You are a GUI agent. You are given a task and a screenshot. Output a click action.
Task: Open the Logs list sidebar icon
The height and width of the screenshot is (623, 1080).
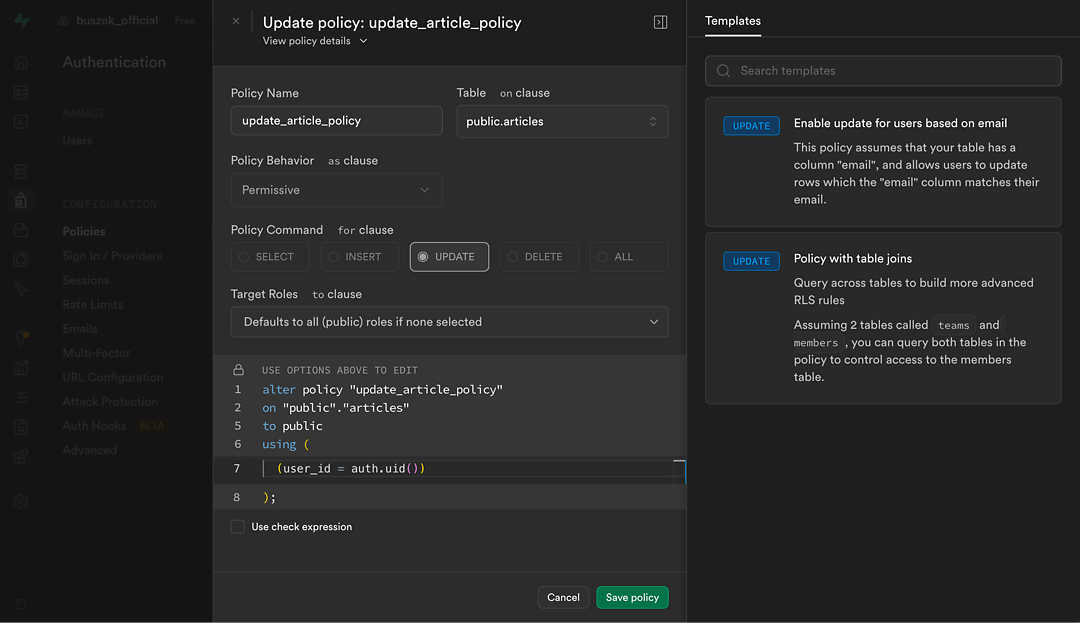21,397
